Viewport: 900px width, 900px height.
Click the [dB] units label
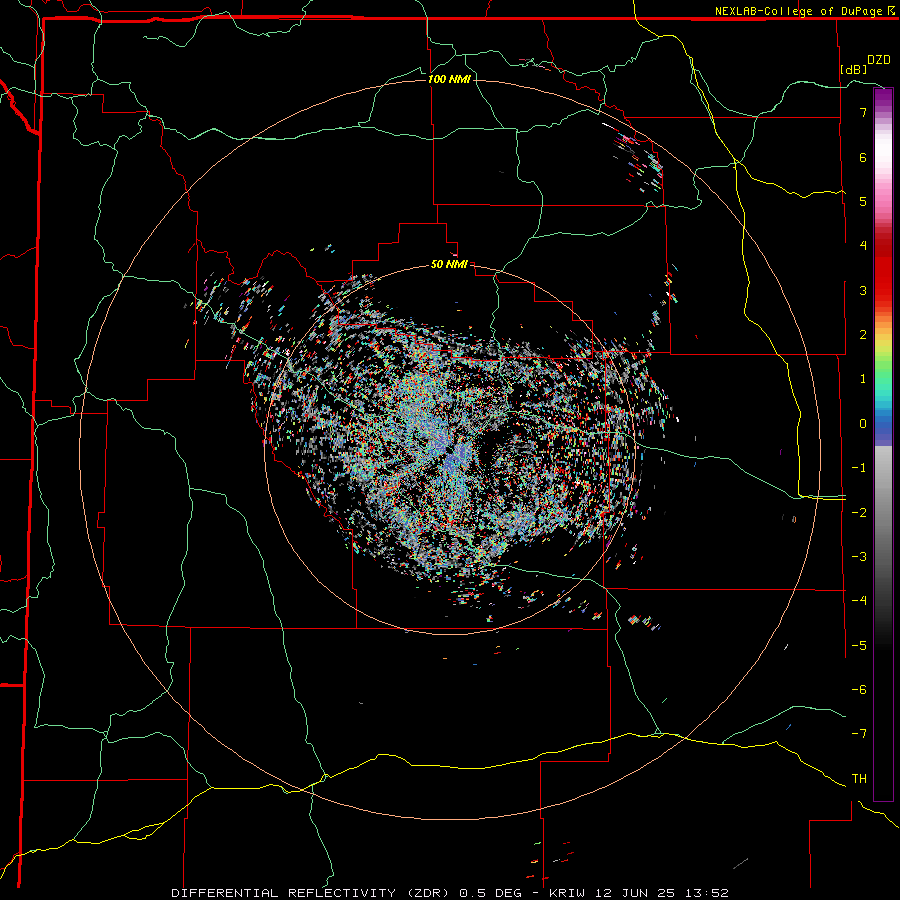pos(854,69)
